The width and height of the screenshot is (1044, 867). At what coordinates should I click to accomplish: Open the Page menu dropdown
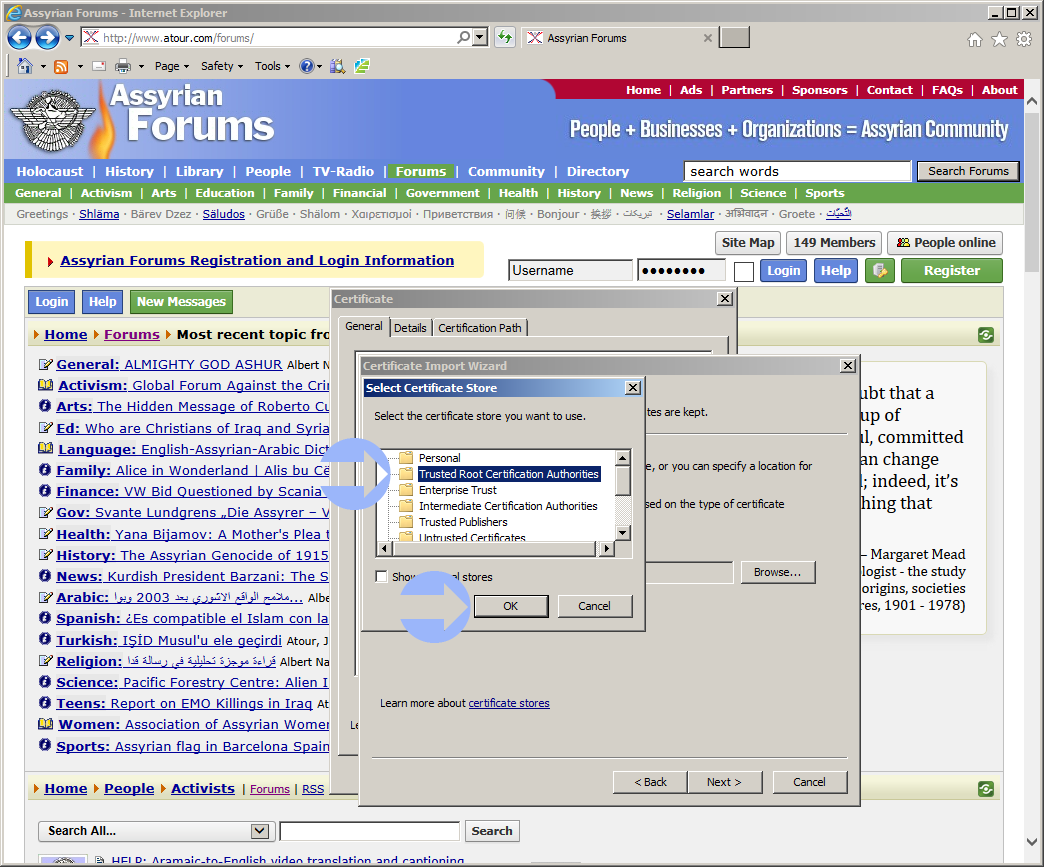tap(172, 66)
